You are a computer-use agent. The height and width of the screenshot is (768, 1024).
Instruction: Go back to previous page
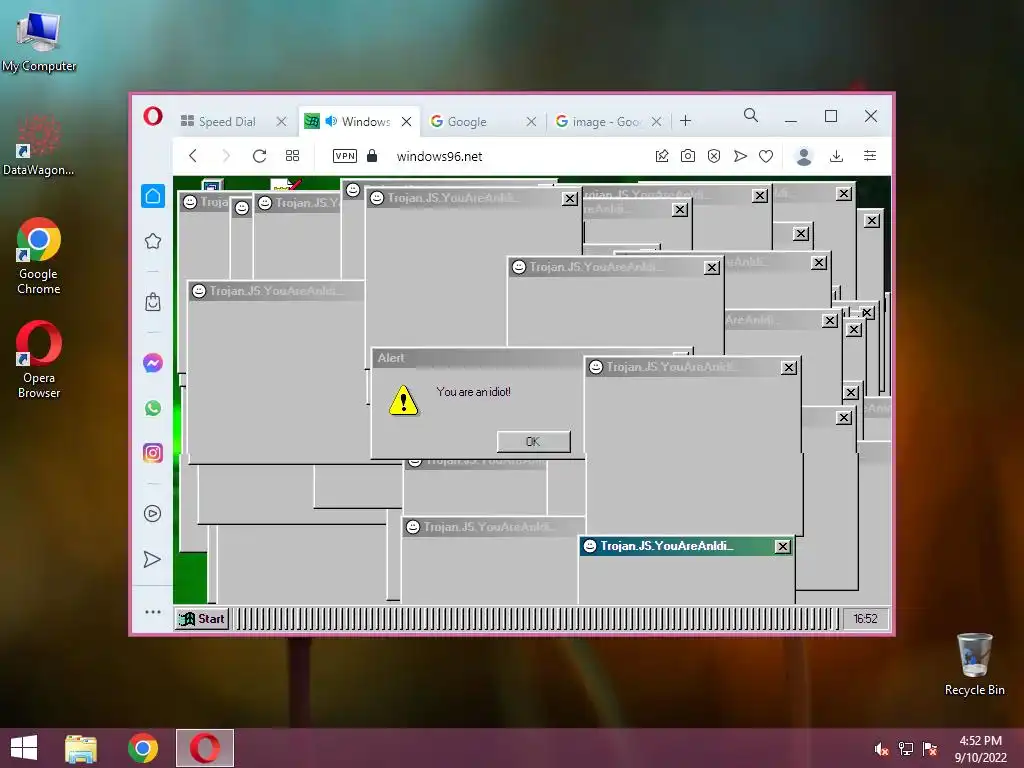click(193, 155)
